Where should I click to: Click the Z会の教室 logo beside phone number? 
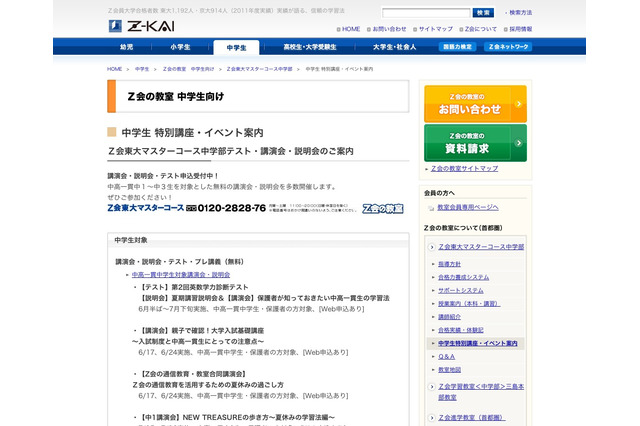(383, 209)
